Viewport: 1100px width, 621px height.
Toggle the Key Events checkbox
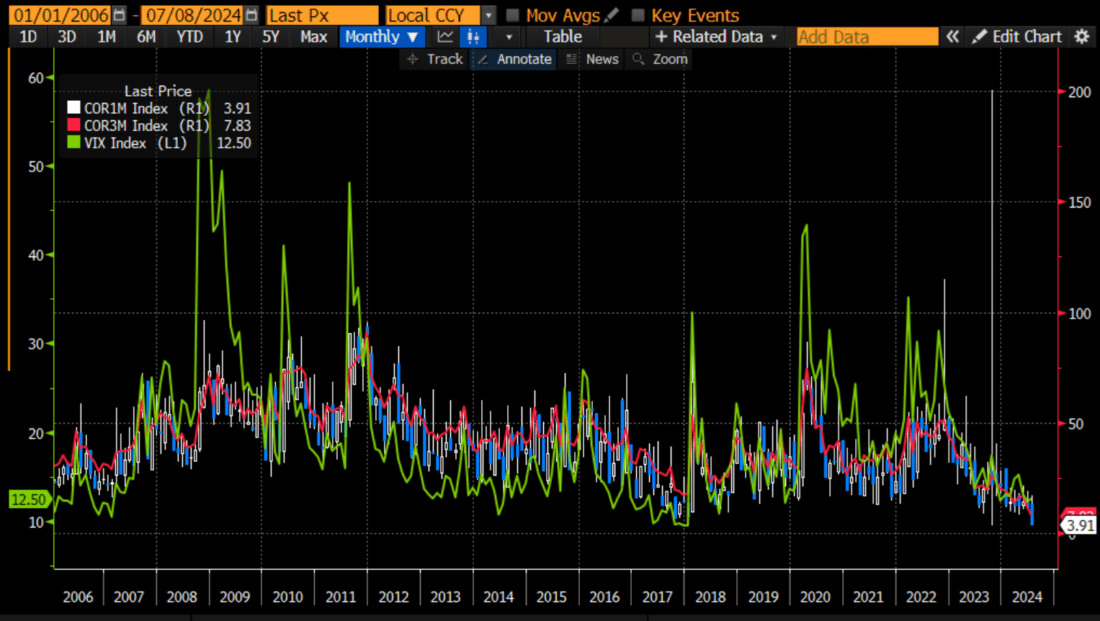(x=636, y=15)
